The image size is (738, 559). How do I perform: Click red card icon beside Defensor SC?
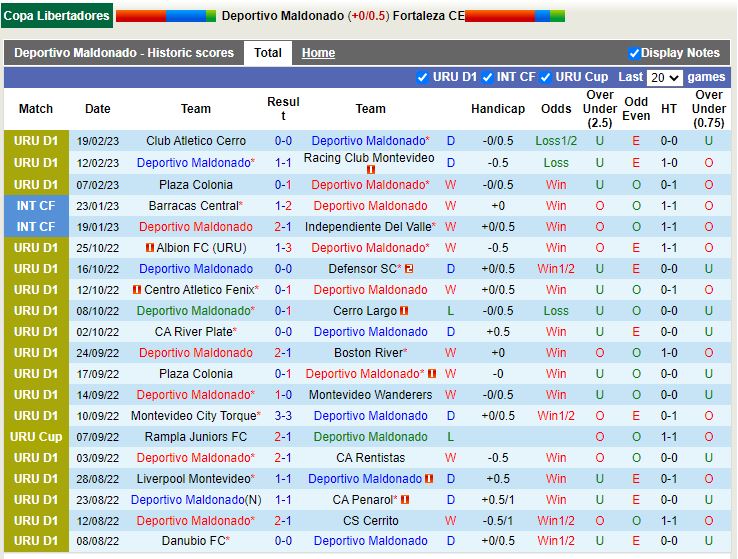click(409, 269)
